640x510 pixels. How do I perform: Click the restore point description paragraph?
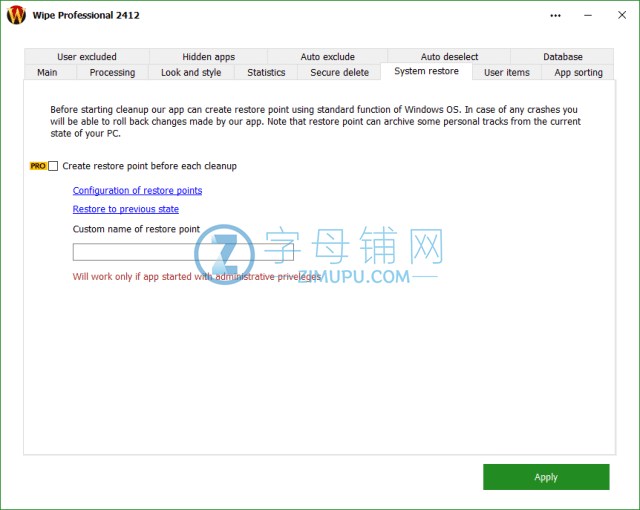point(315,122)
